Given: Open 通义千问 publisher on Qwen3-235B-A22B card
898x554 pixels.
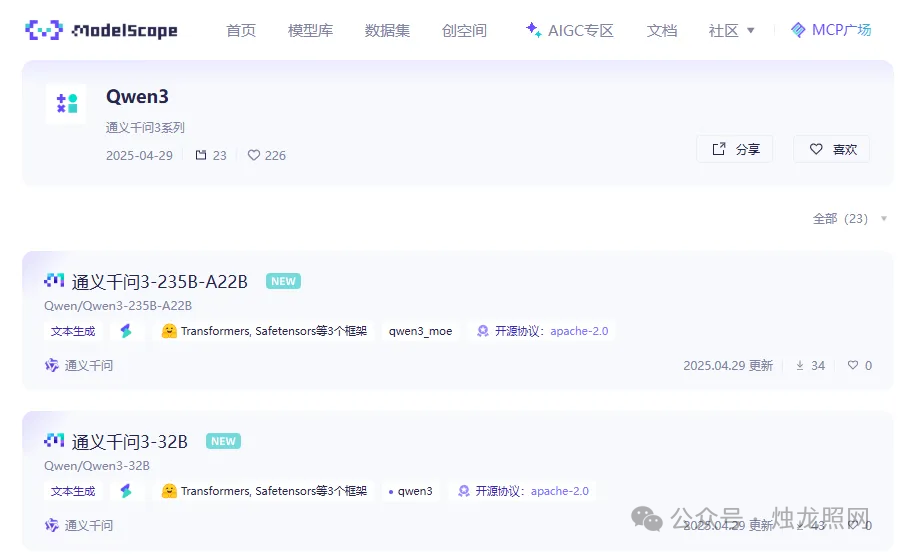Looking at the screenshot, I should [88, 366].
